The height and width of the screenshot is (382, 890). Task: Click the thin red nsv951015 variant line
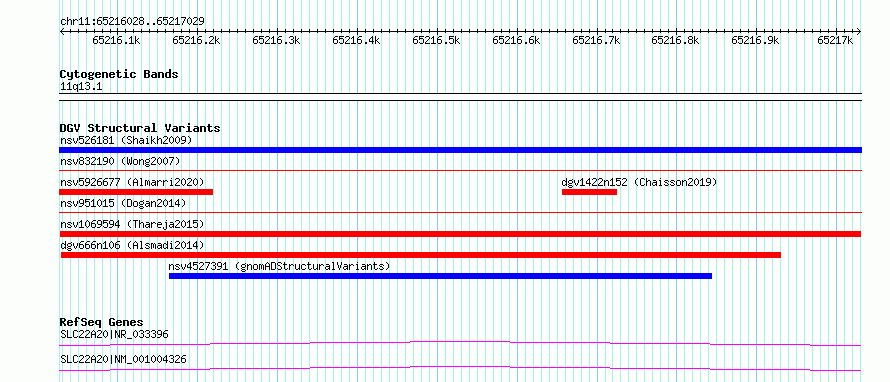(460, 212)
